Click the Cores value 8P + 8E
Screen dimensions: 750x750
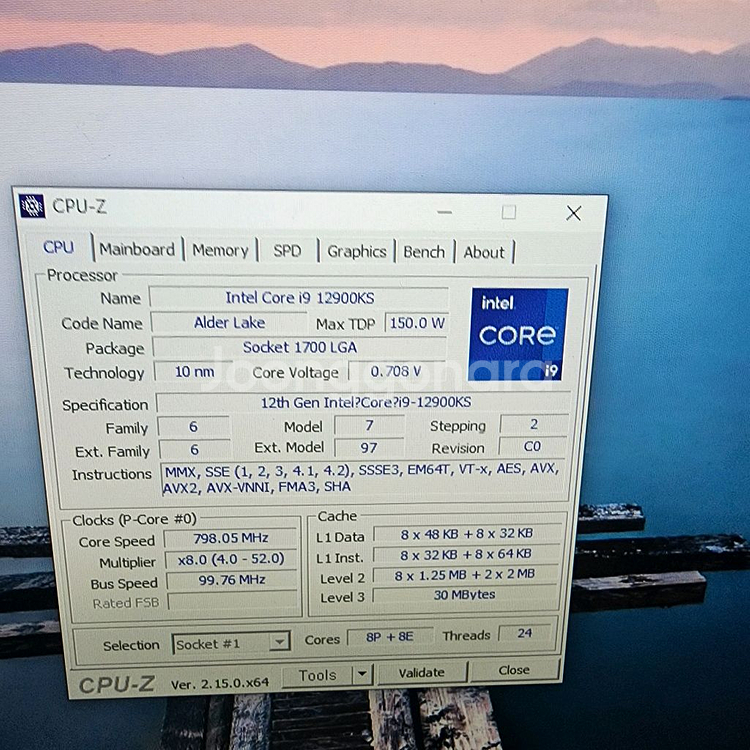coord(390,637)
